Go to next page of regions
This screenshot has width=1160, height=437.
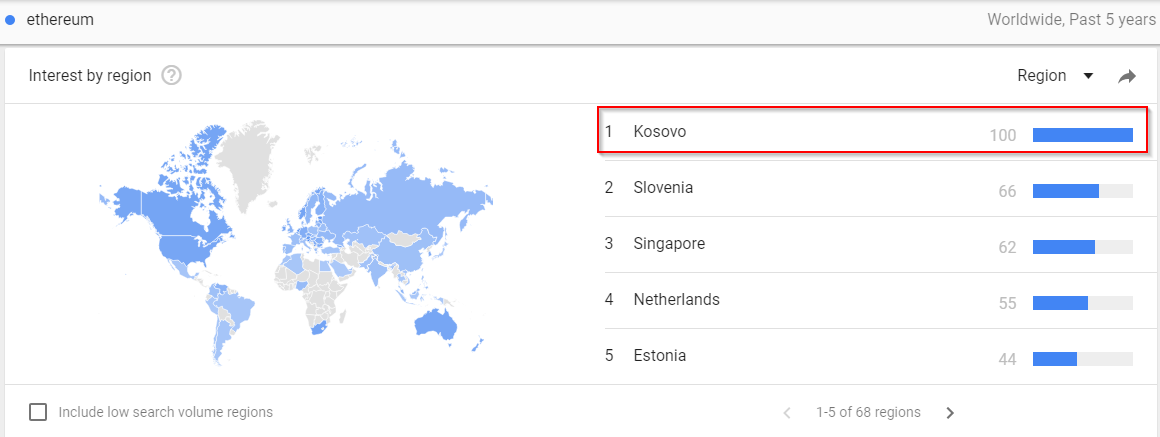click(x=951, y=413)
